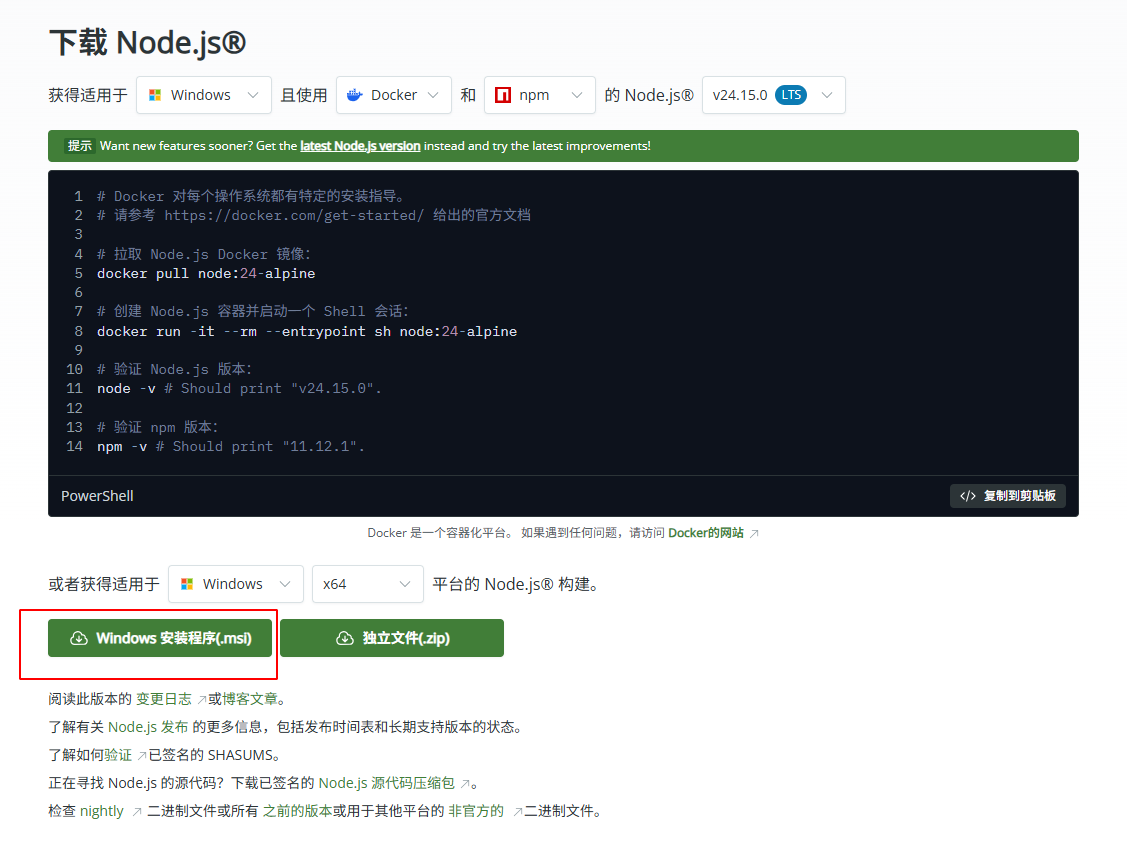Click code line "npm -v # Should print"
The width and height of the screenshot is (1127, 843).
(x=231, y=446)
